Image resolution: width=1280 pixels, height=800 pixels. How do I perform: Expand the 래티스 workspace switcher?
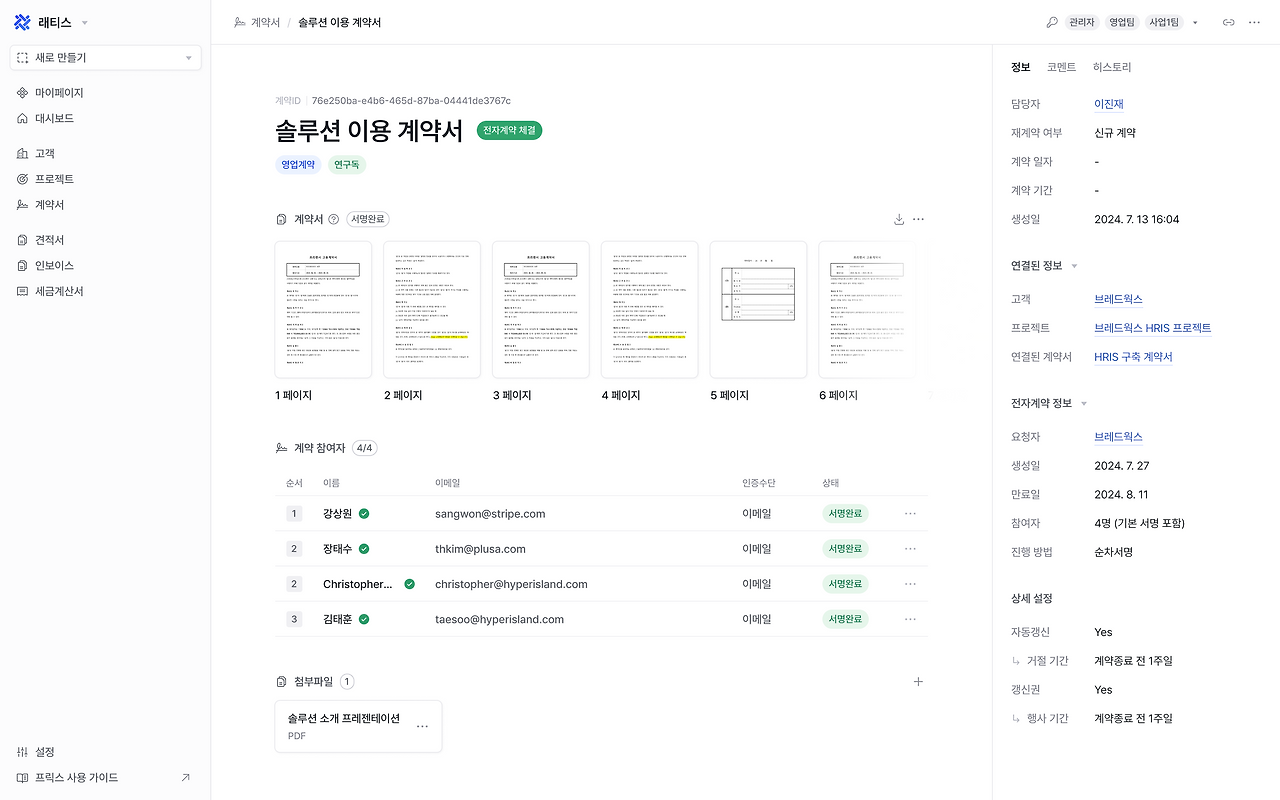coord(85,21)
